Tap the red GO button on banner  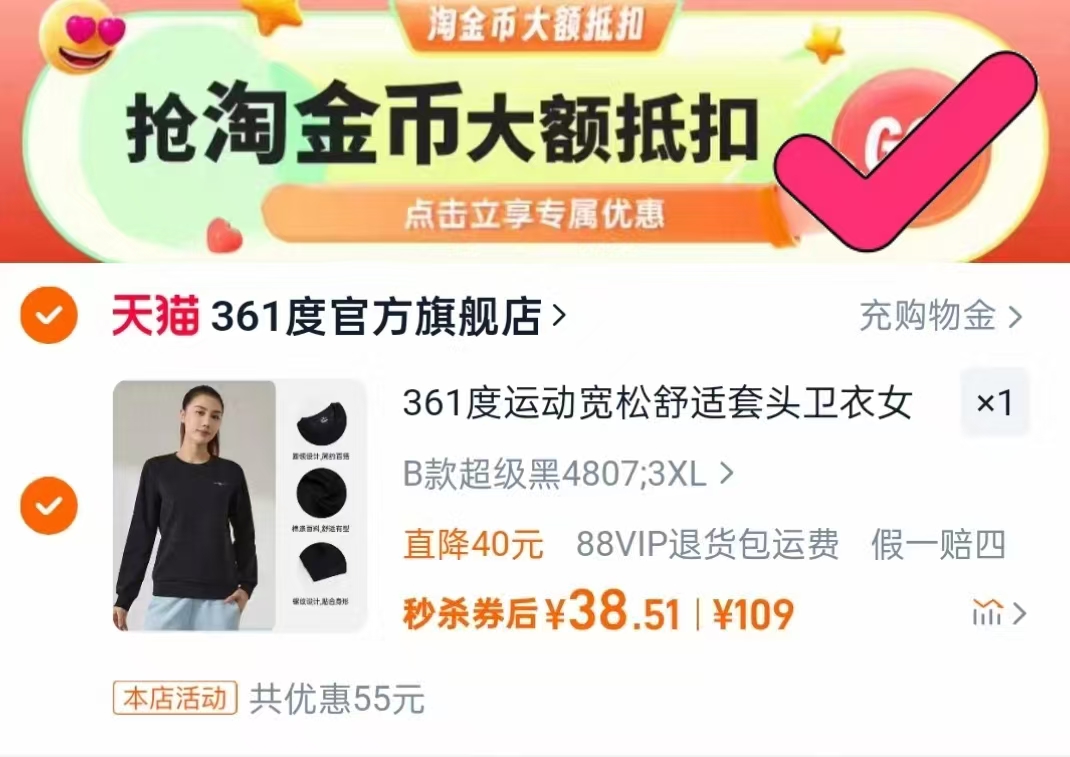(911, 147)
